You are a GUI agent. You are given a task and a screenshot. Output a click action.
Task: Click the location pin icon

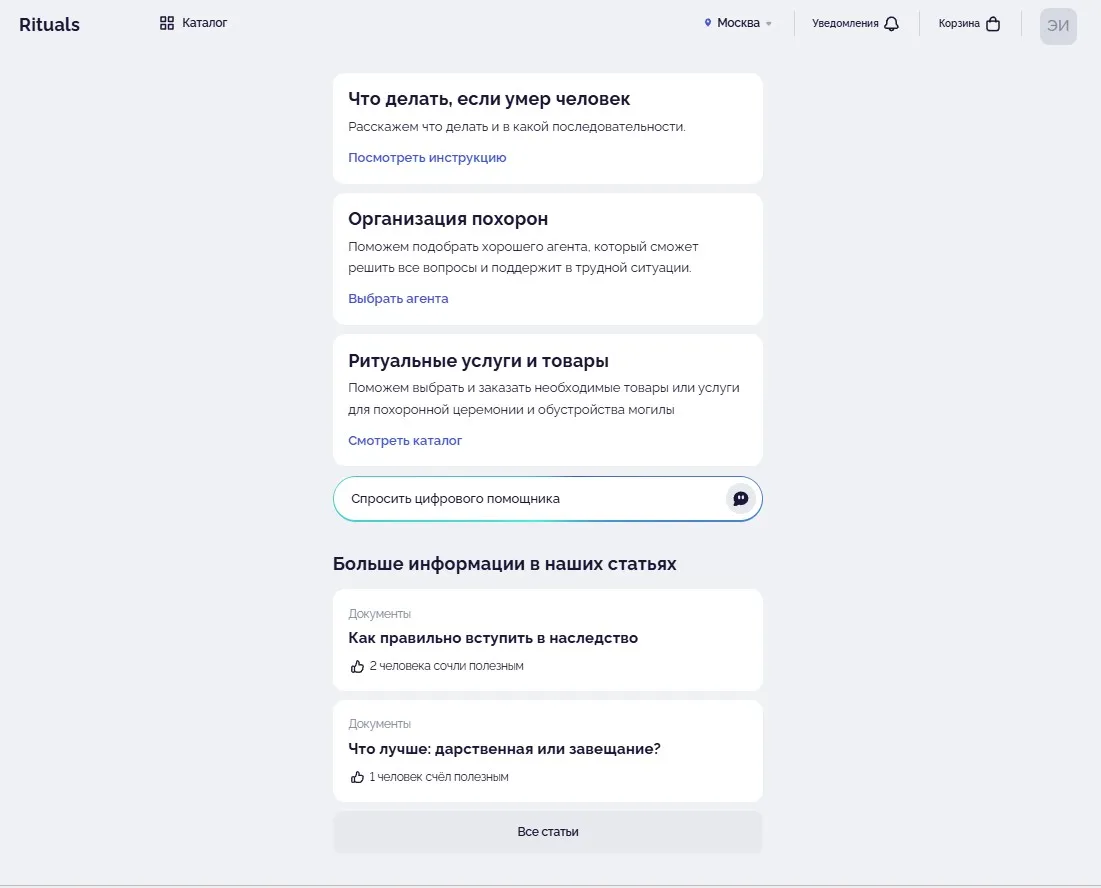point(708,23)
